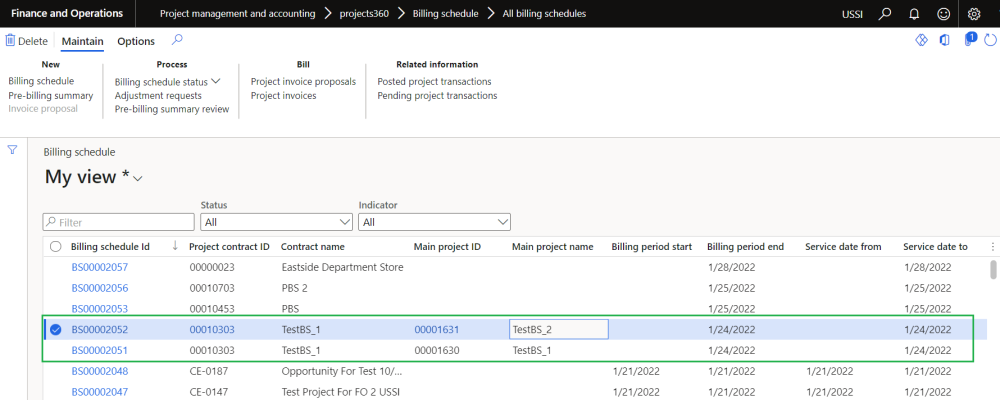
Task: Click the ribbon search magnifier icon
Action: pos(177,40)
